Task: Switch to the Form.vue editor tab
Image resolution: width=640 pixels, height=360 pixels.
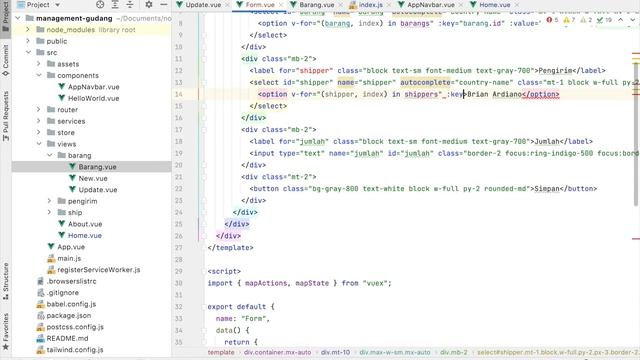Action: (260, 5)
